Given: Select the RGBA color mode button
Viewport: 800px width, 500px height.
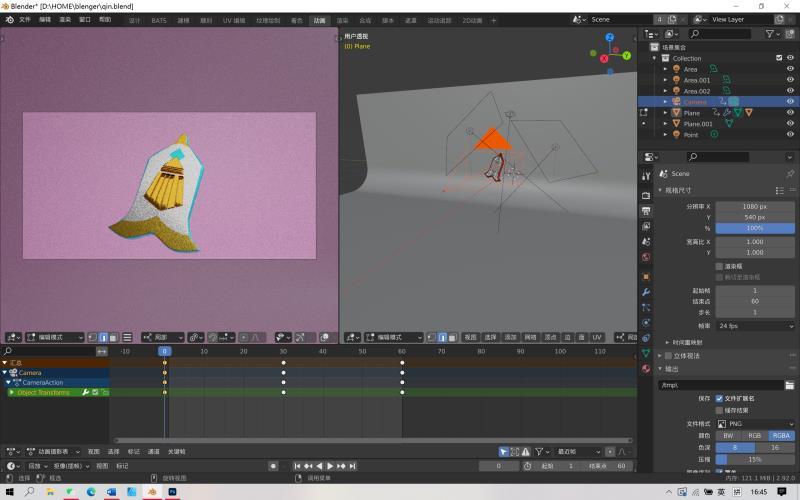Looking at the screenshot, I should tap(781, 435).
